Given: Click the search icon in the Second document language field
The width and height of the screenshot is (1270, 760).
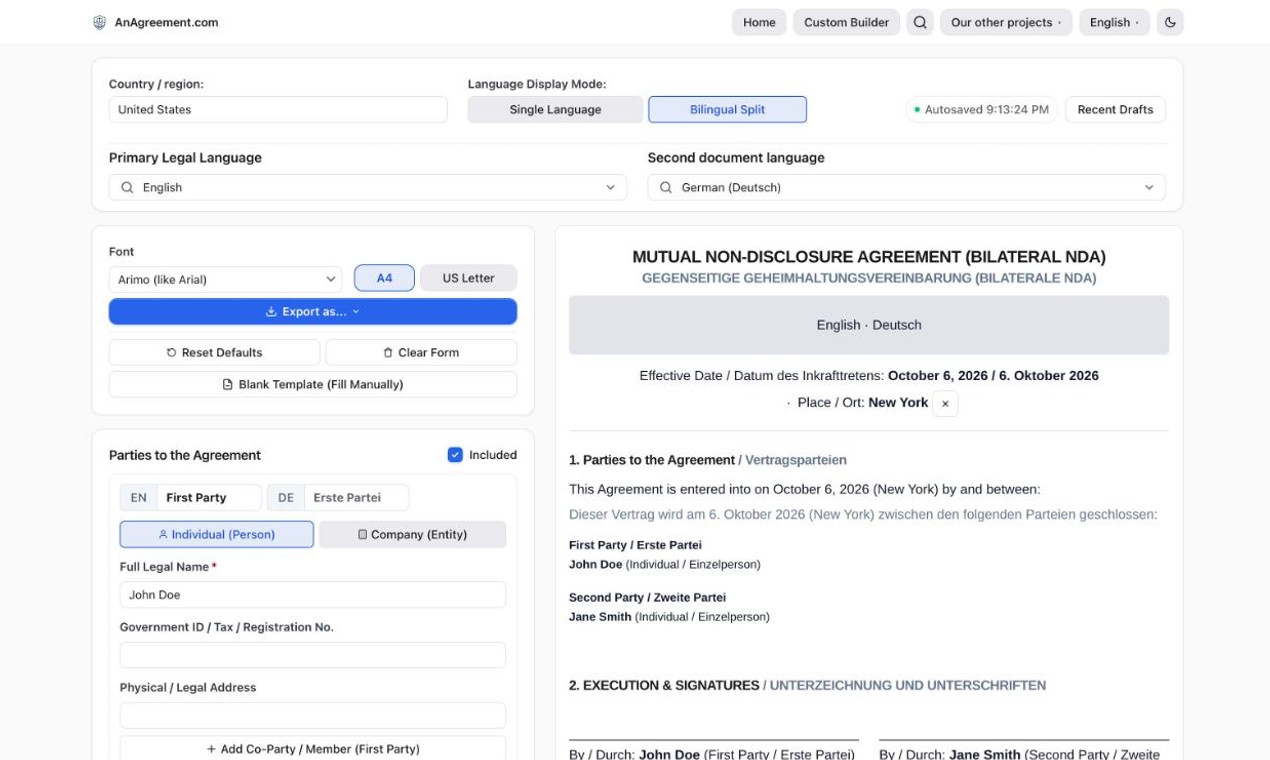Looking at the screenshot, I should point(666,187).
